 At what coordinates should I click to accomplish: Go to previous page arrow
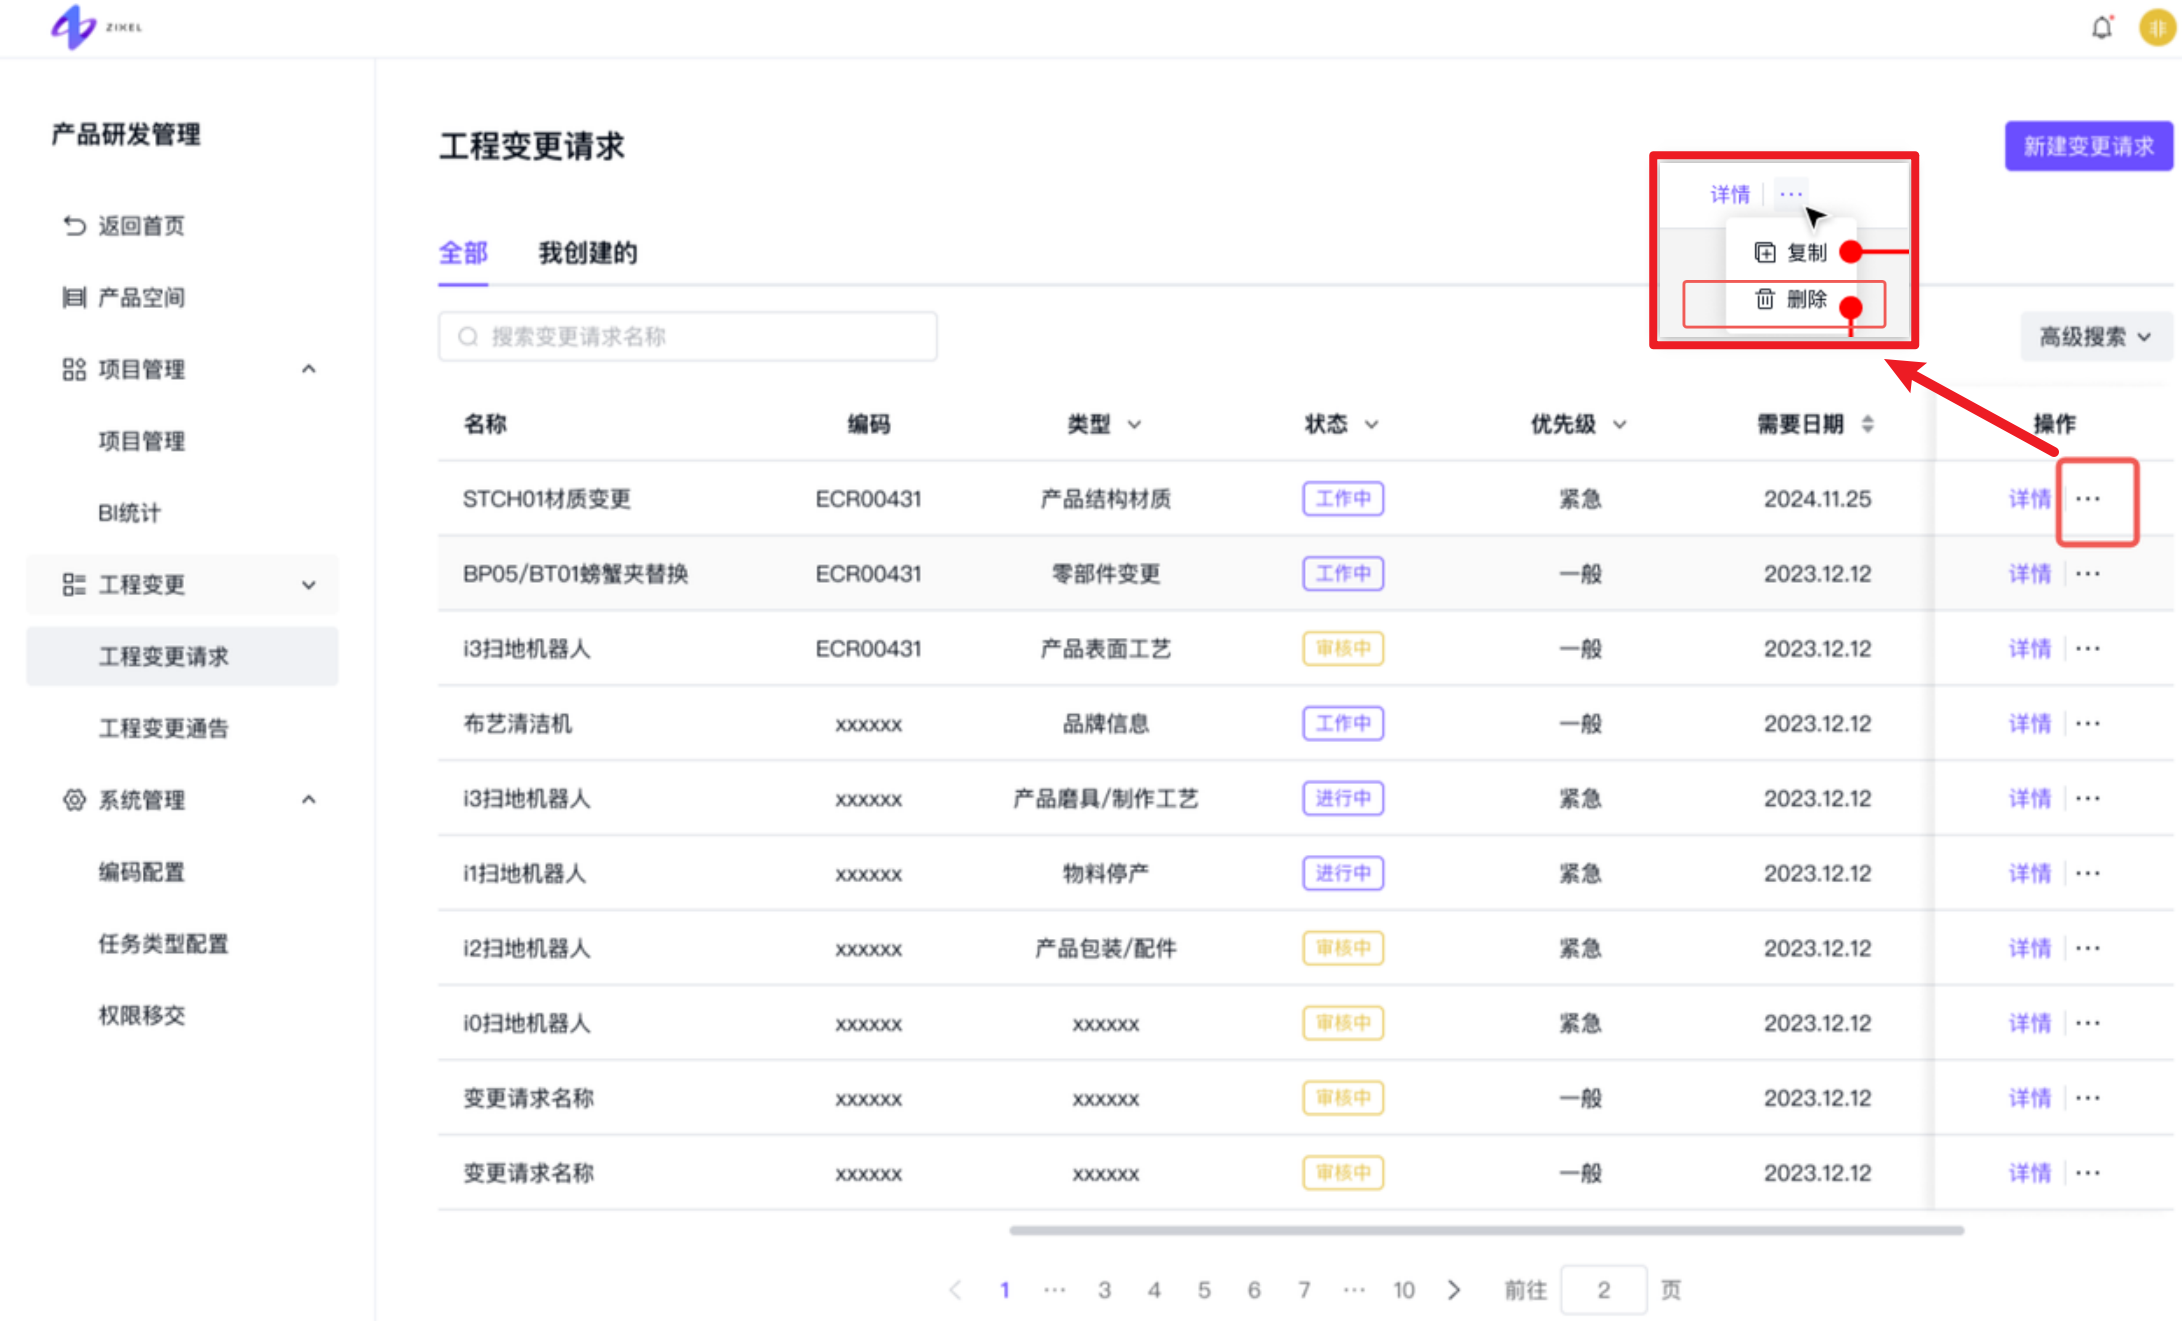click(x=955, y=1290)
